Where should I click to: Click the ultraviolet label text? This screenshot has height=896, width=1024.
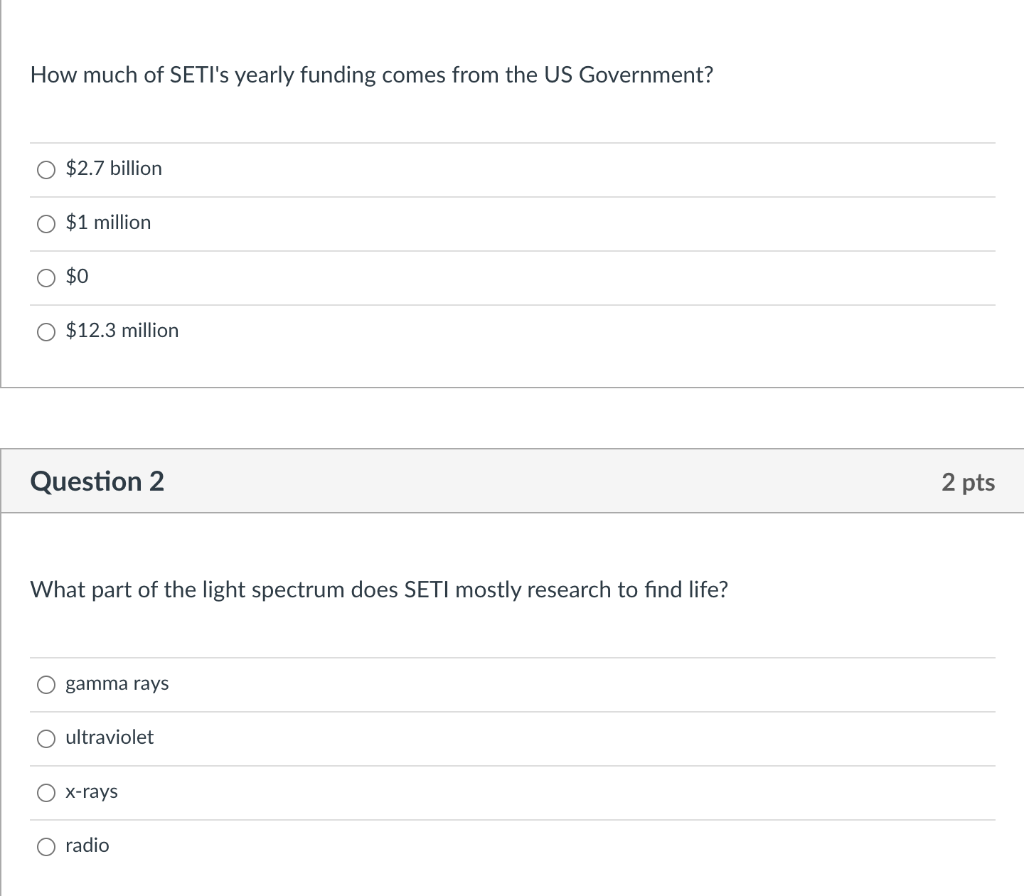tap(108, 738)
